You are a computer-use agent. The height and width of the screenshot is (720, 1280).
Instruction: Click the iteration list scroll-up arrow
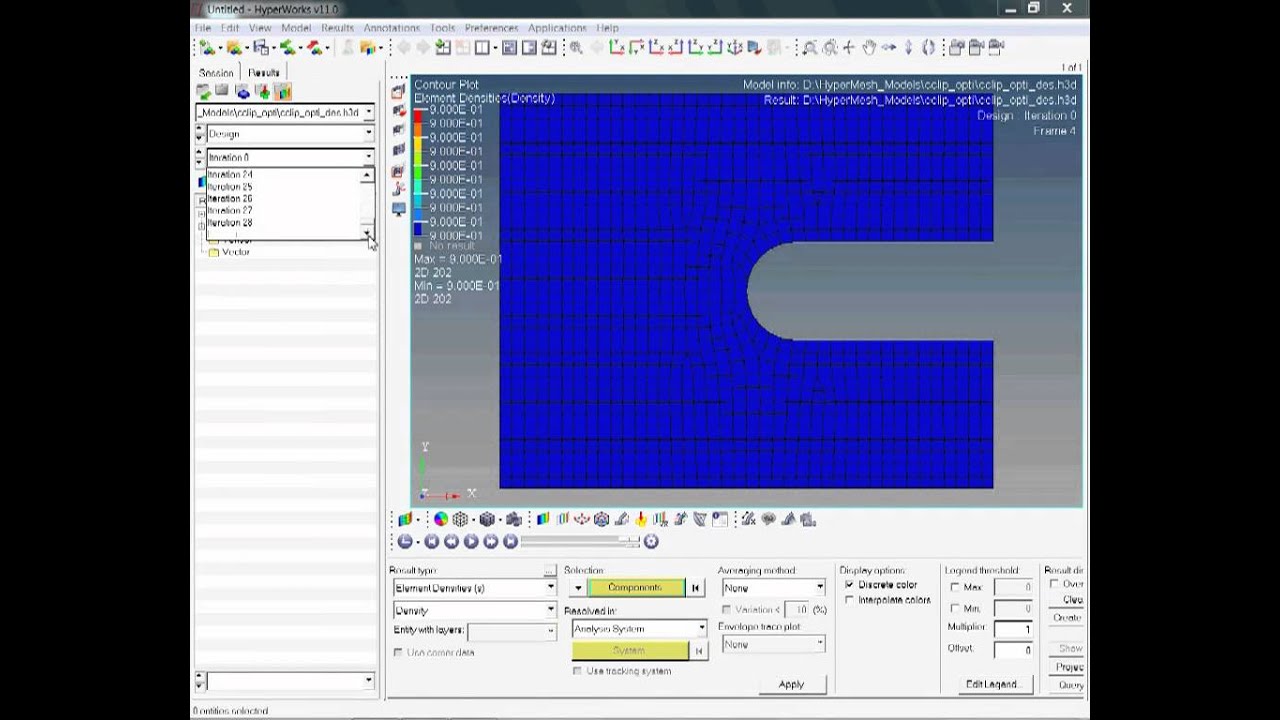(x=367, y=175)
